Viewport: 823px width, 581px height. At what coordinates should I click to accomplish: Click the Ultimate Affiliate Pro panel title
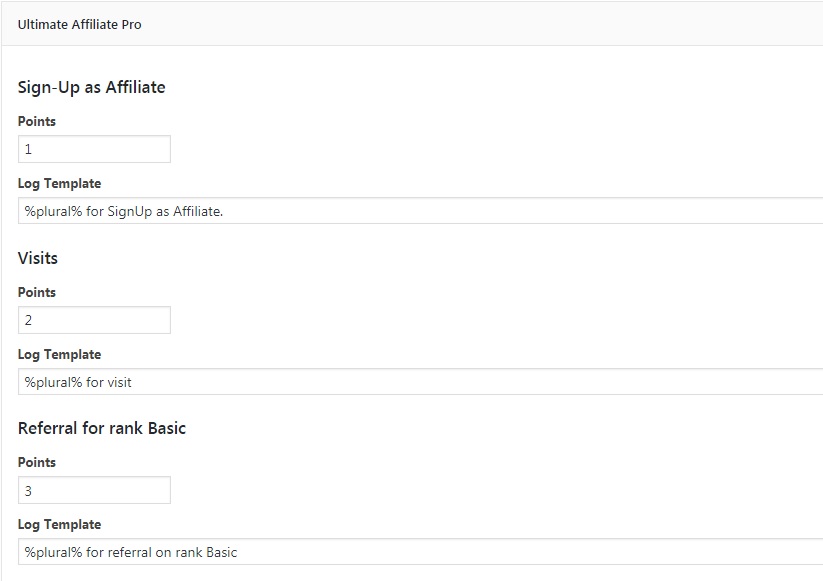(79, 24)
